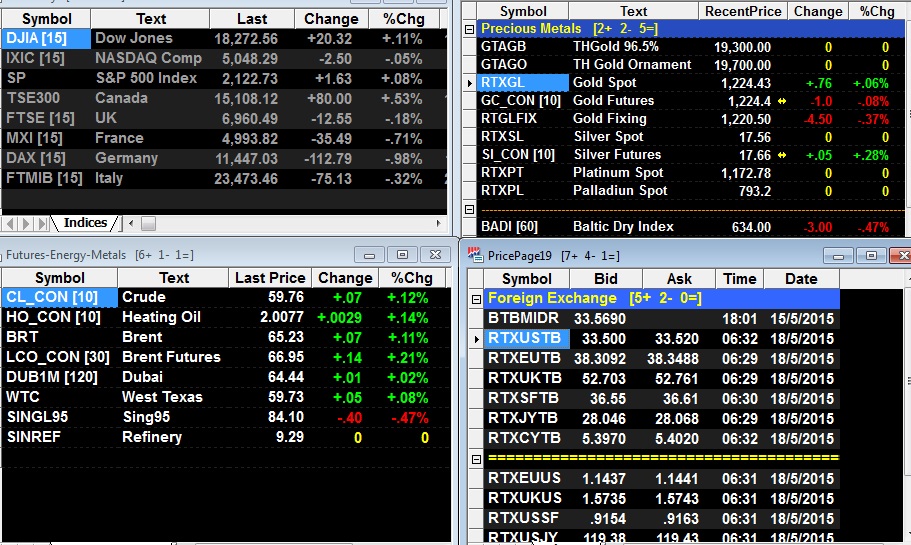Select the RTXUSTB symbol
This screenshot has width=911, height=545.
(x=525, y=338)
